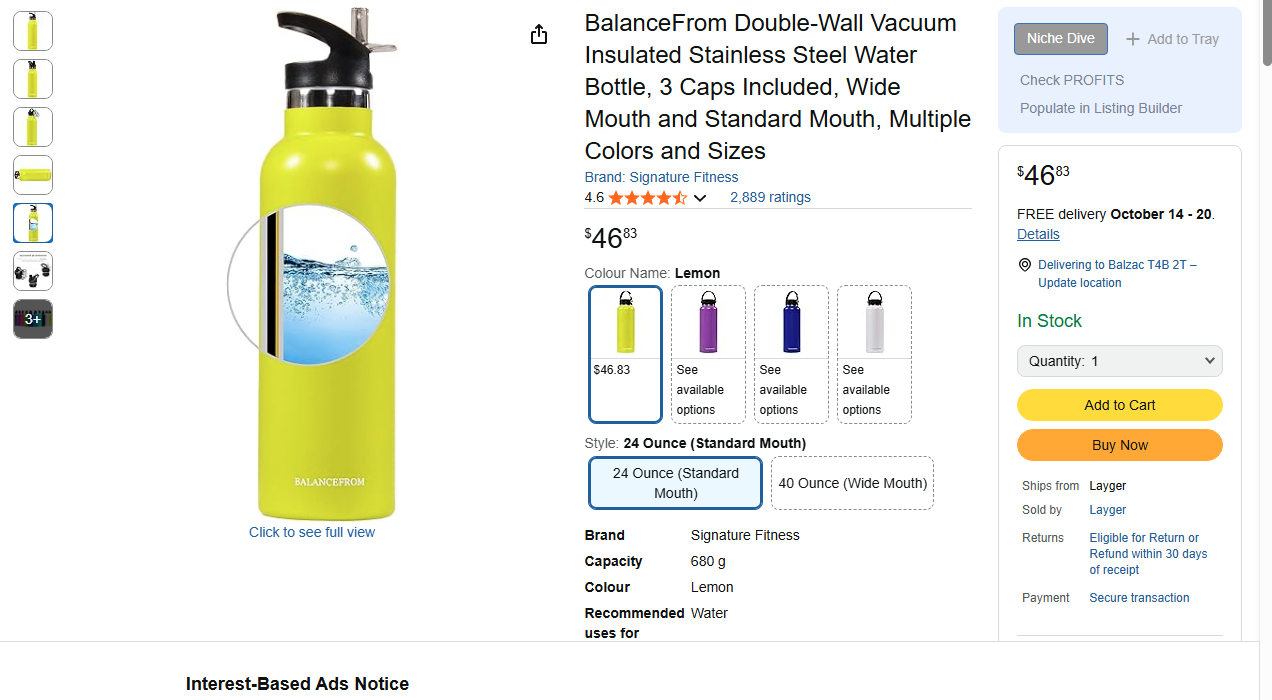Click the Buy Now button
The image size is (1272, 700).
1119,445
